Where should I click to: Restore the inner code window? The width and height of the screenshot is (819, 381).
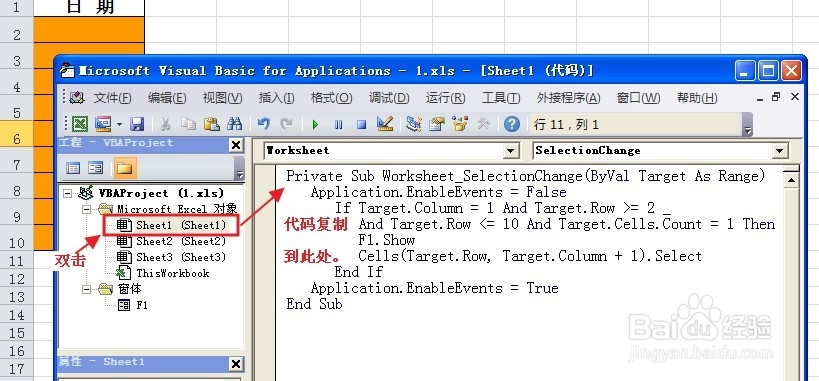point(776,97)
